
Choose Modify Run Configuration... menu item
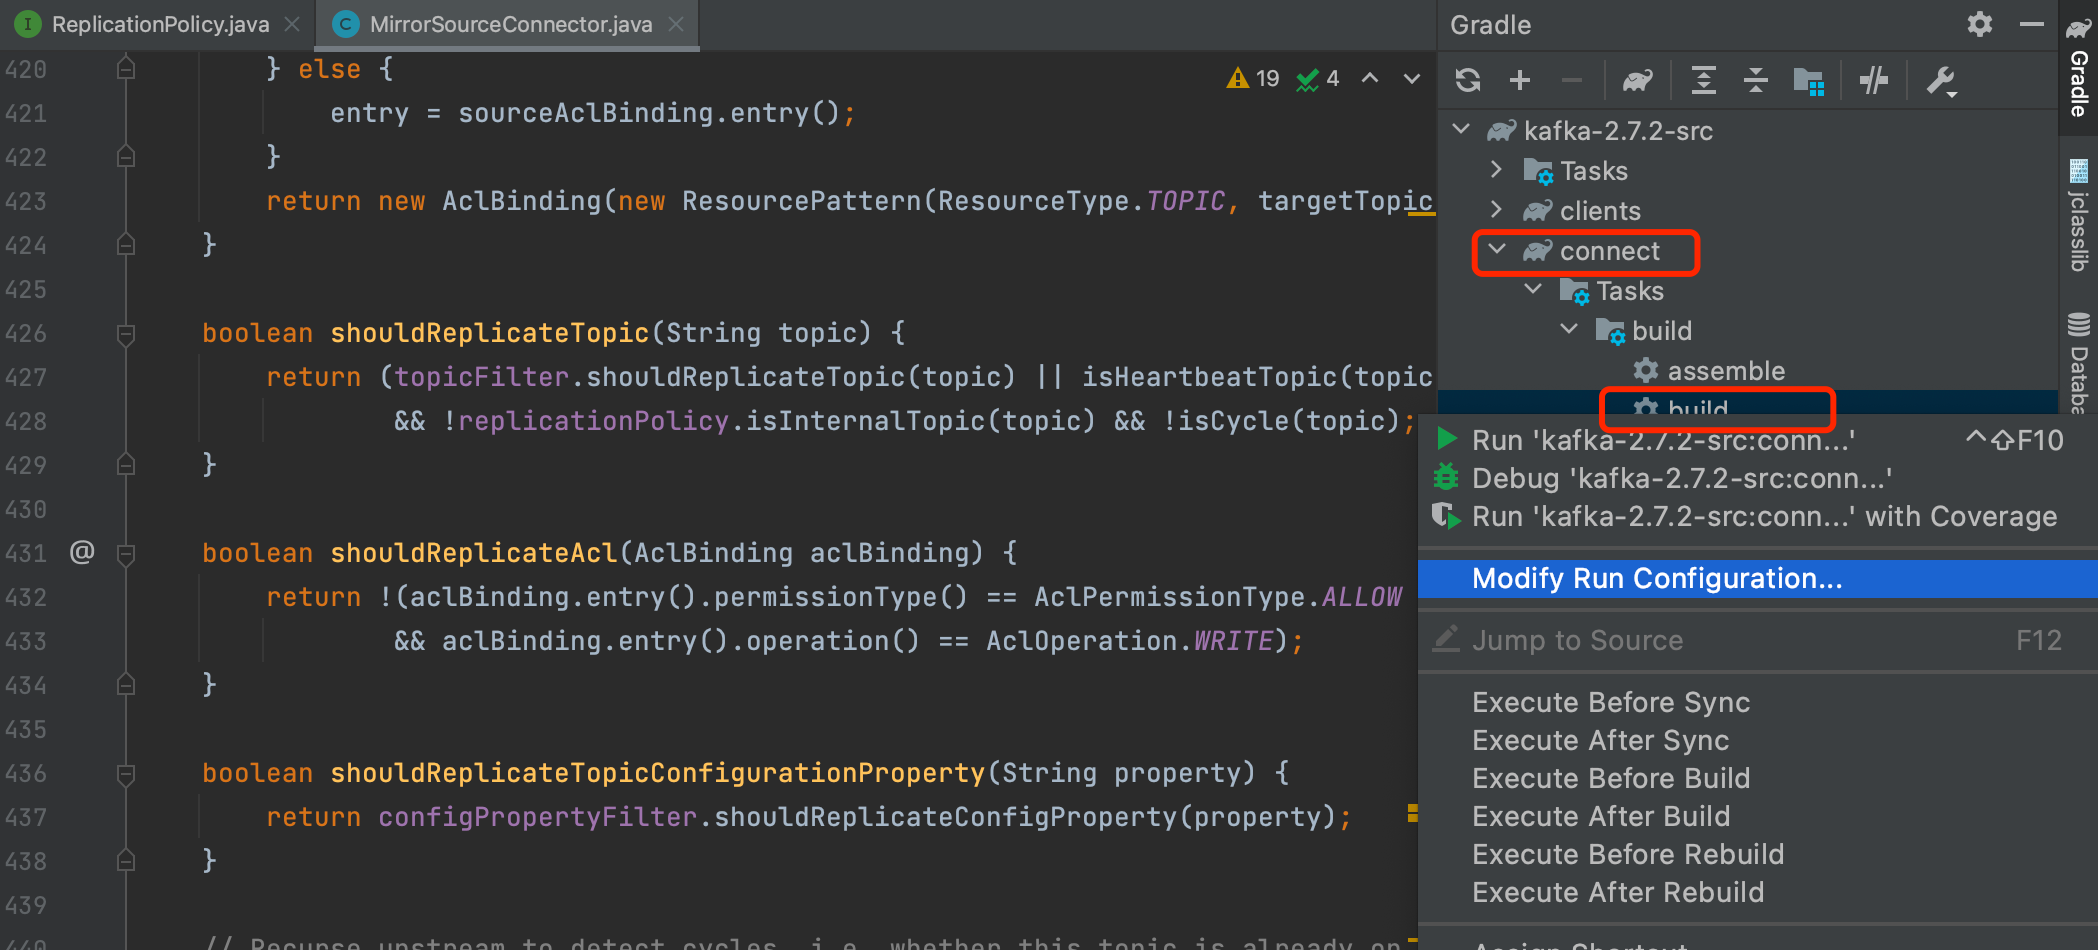tap(1757, 578)
